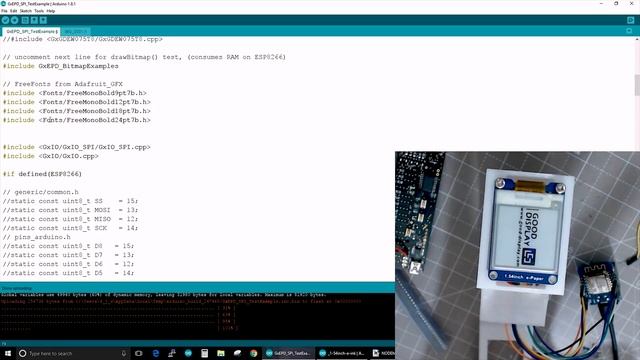Select the GxEPD_SPI_TestExample tab

pyautogui.click(x=31, y=31)
